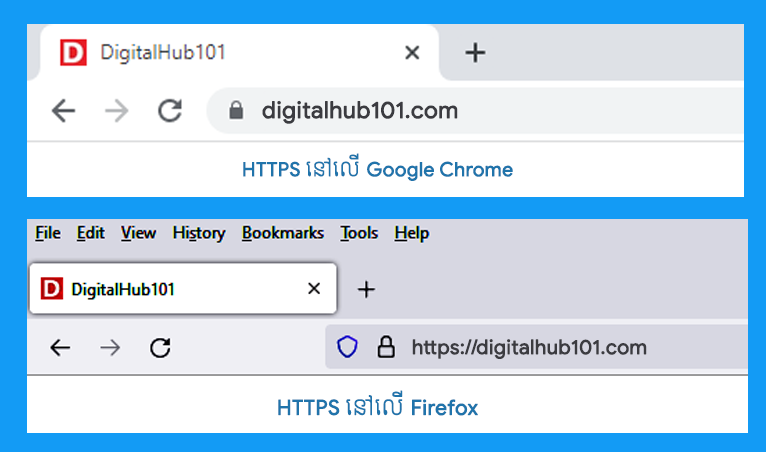Open the Firefox Help menu
The height and width of the screenshot is (452, 766).
click(412, 233)
